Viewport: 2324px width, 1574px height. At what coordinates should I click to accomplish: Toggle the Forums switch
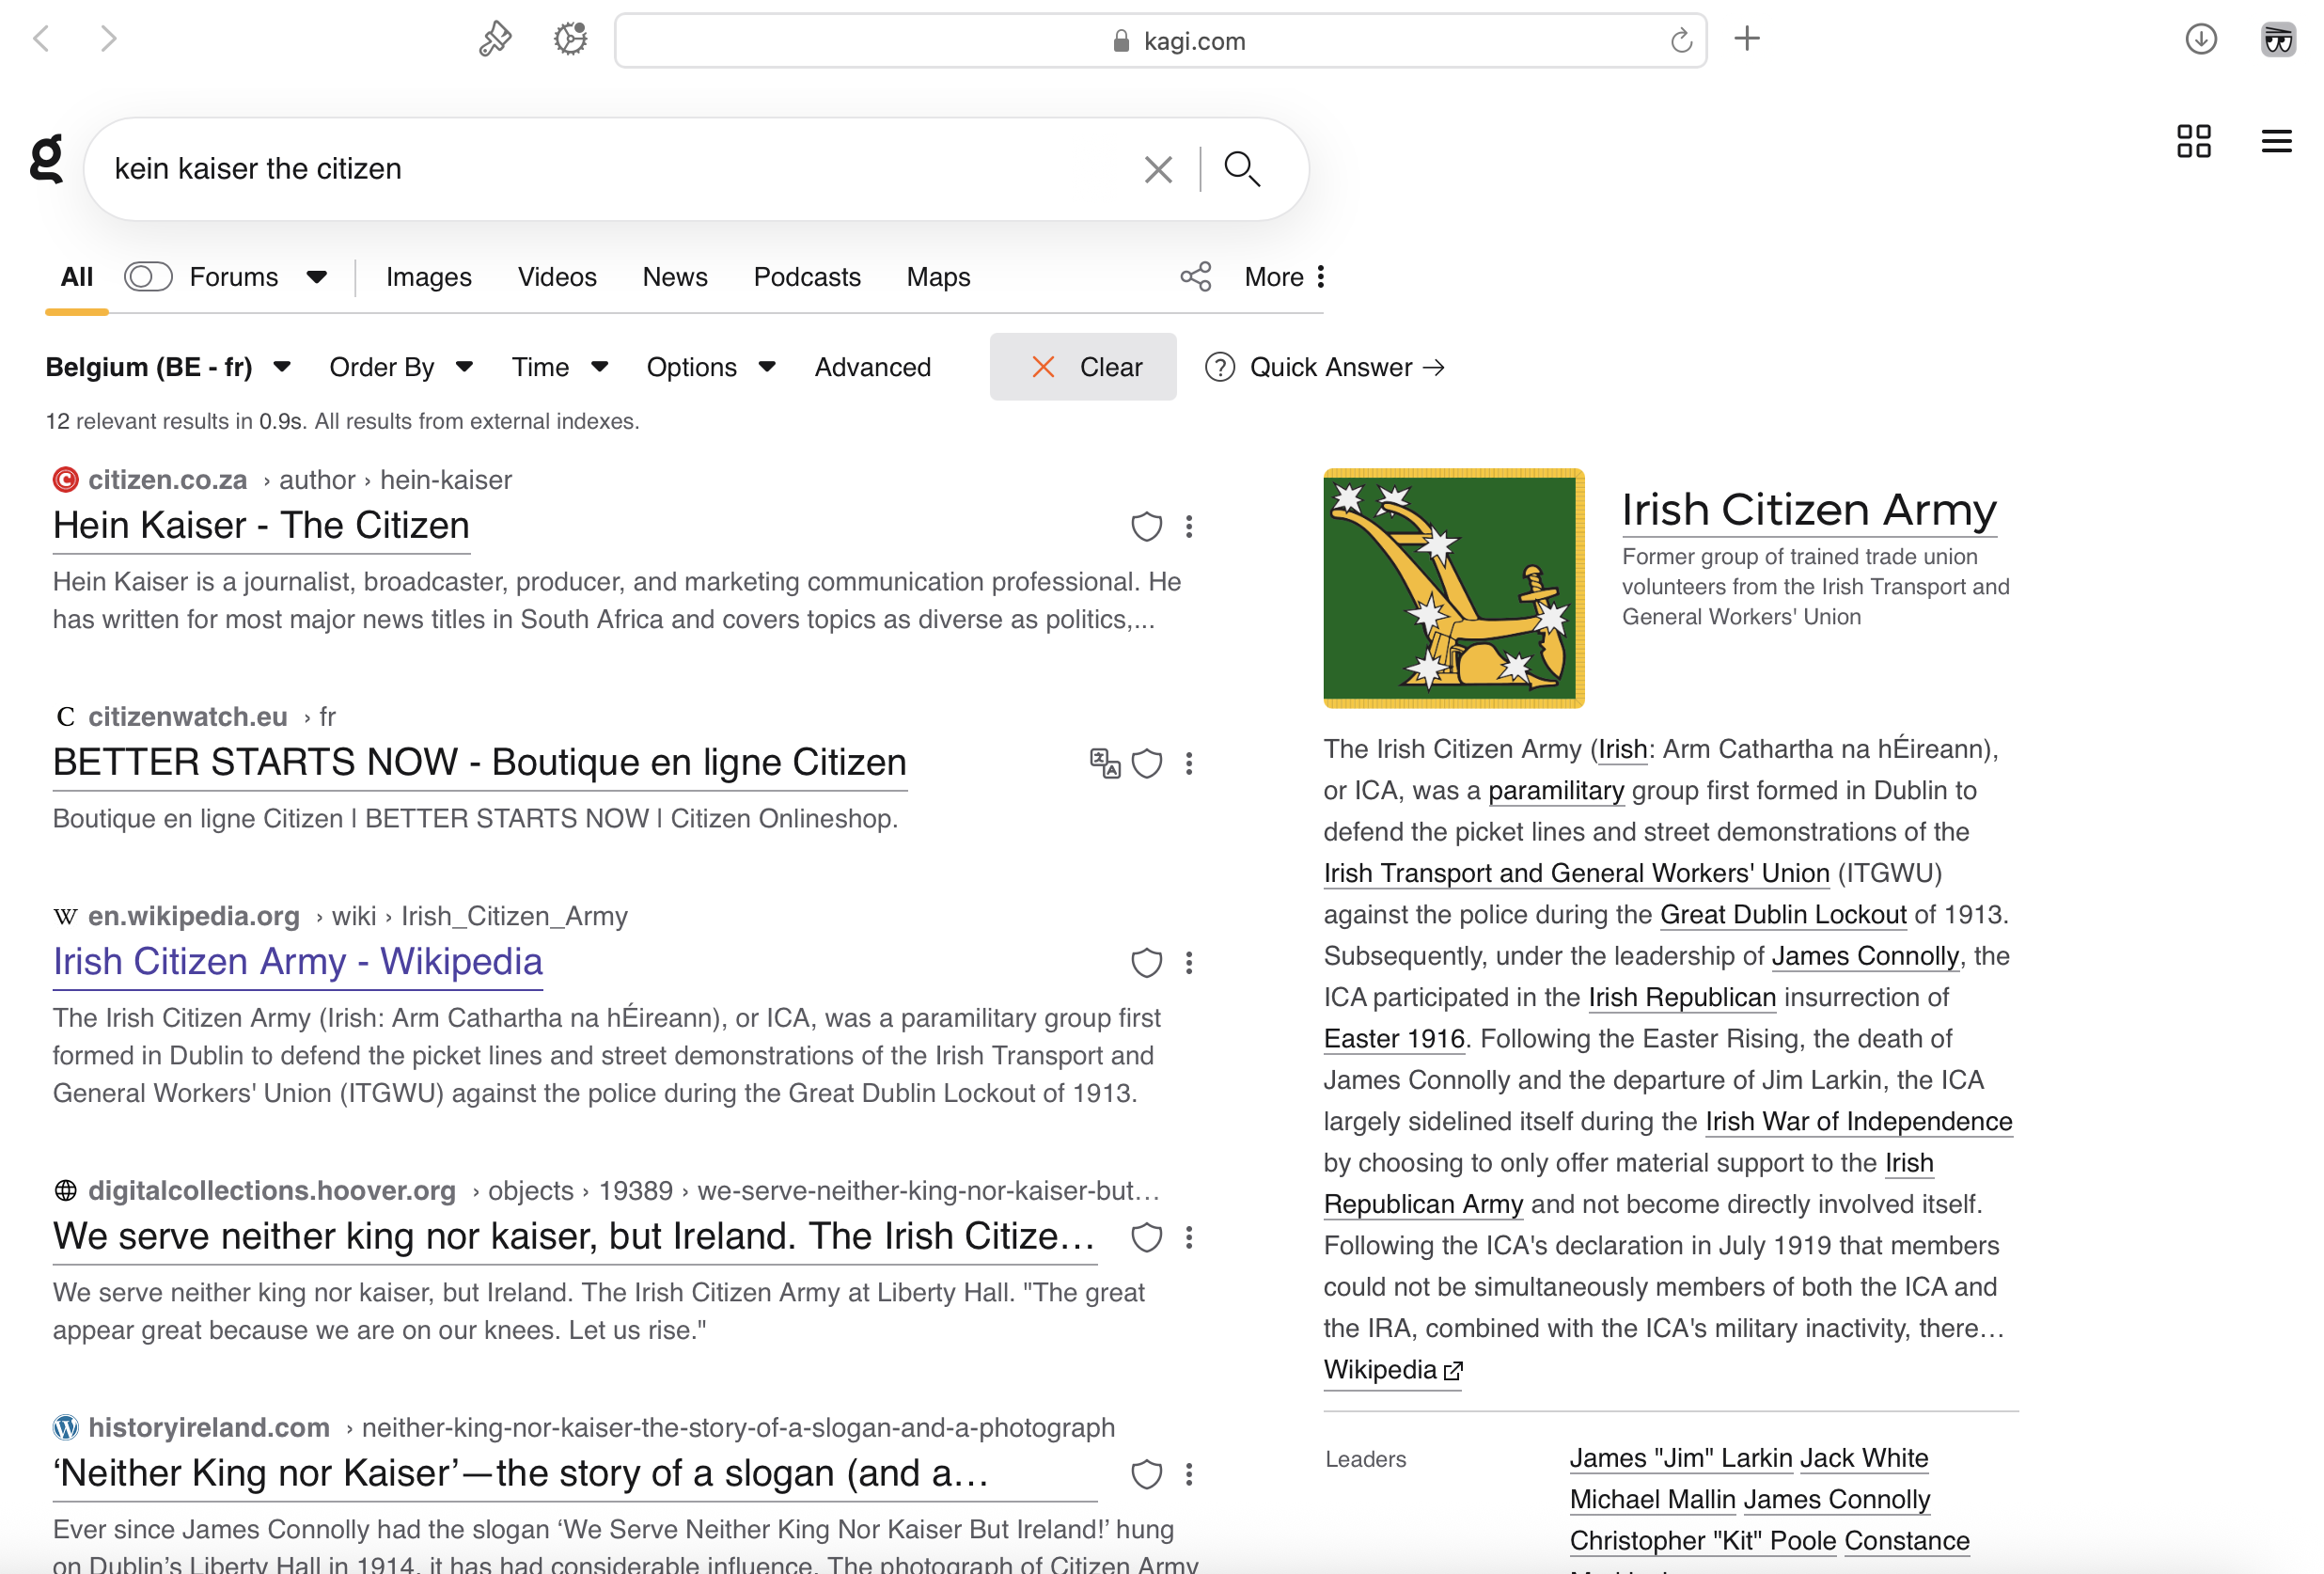pyautogui.click(x=148, y=277)
